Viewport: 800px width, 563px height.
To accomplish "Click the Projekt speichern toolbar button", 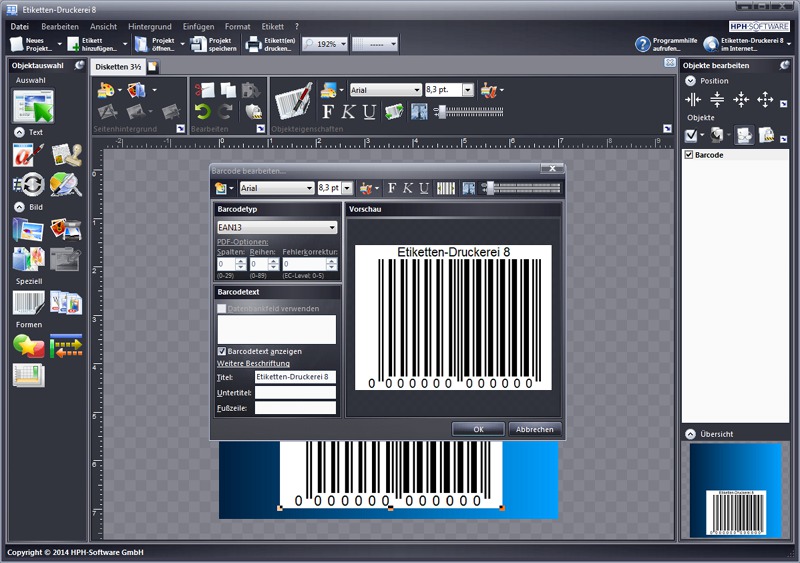I will pos(214,44).
